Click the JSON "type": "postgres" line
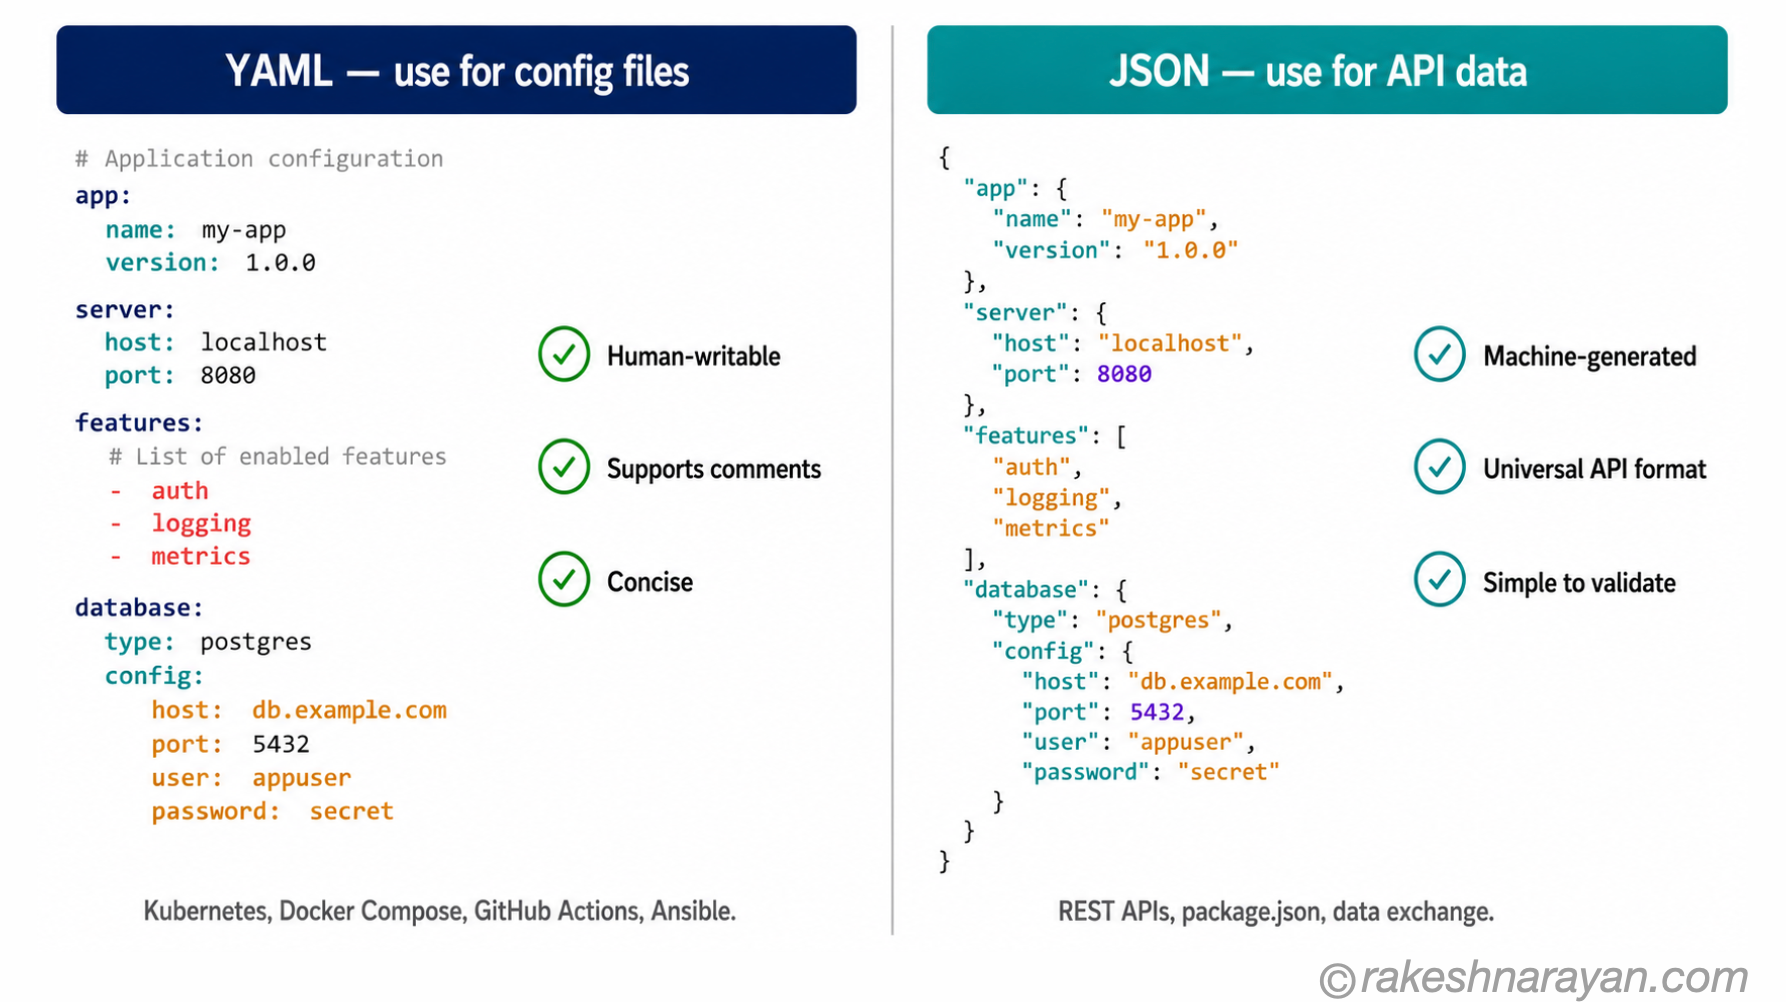1786x1002 pixels. click(1112, 620)
